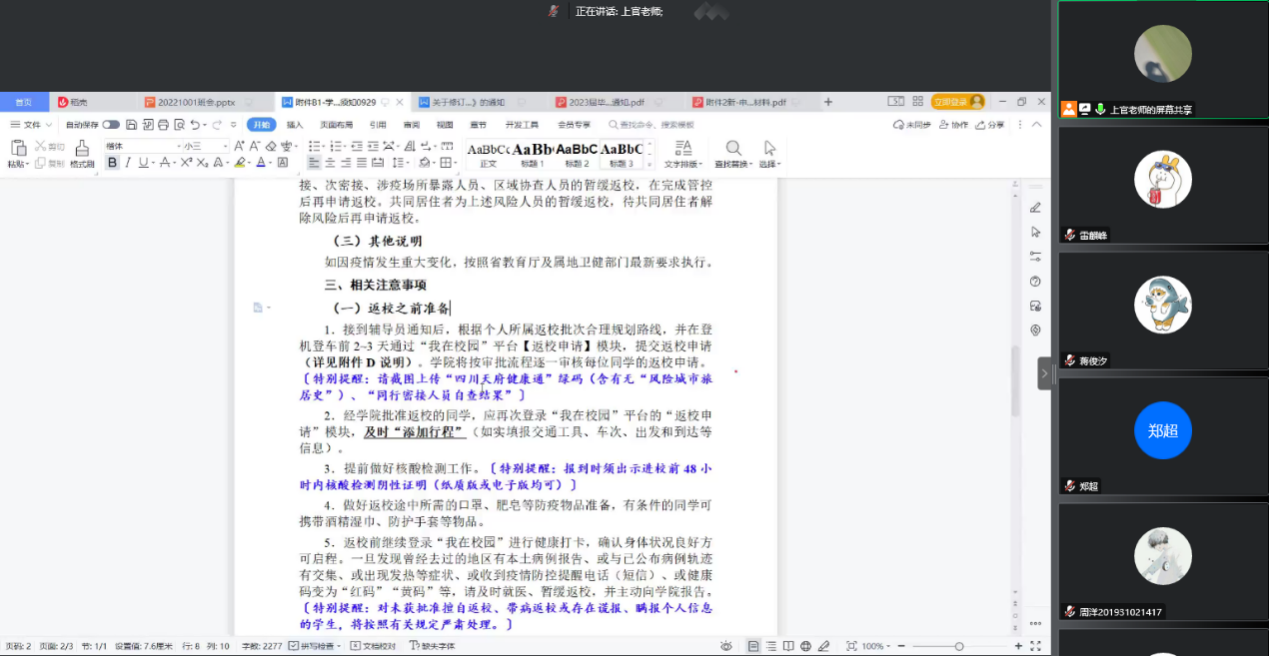
Task: Toggle Bold formatting
Action: click(112, 163)
